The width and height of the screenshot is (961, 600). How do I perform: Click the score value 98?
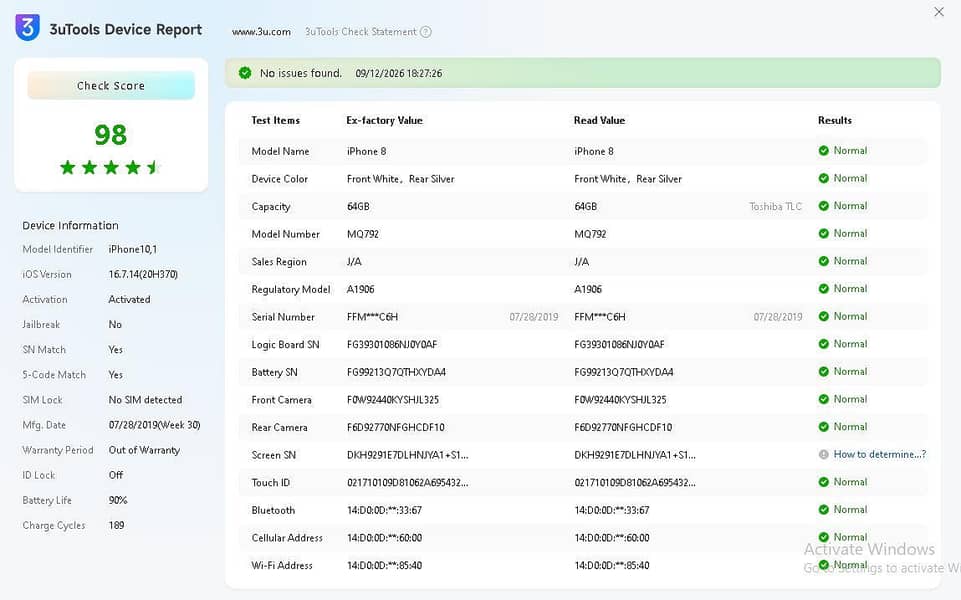[x=110, y=135]
